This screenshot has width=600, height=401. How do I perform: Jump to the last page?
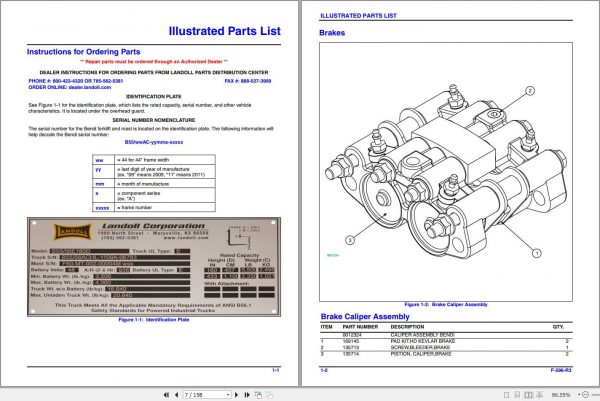[247, 394]
